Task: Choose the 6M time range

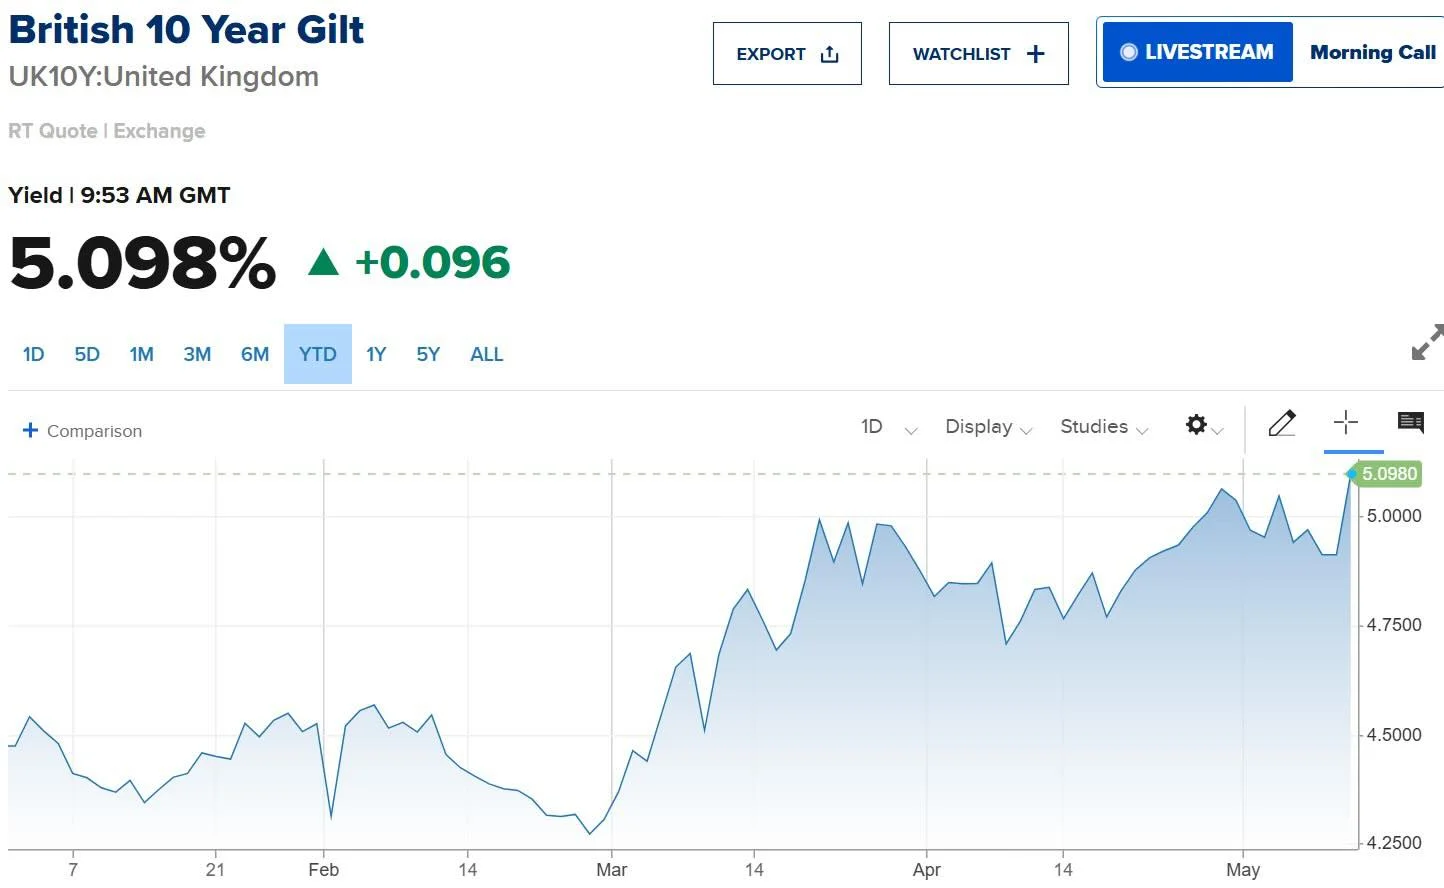Action: (255, 354)
